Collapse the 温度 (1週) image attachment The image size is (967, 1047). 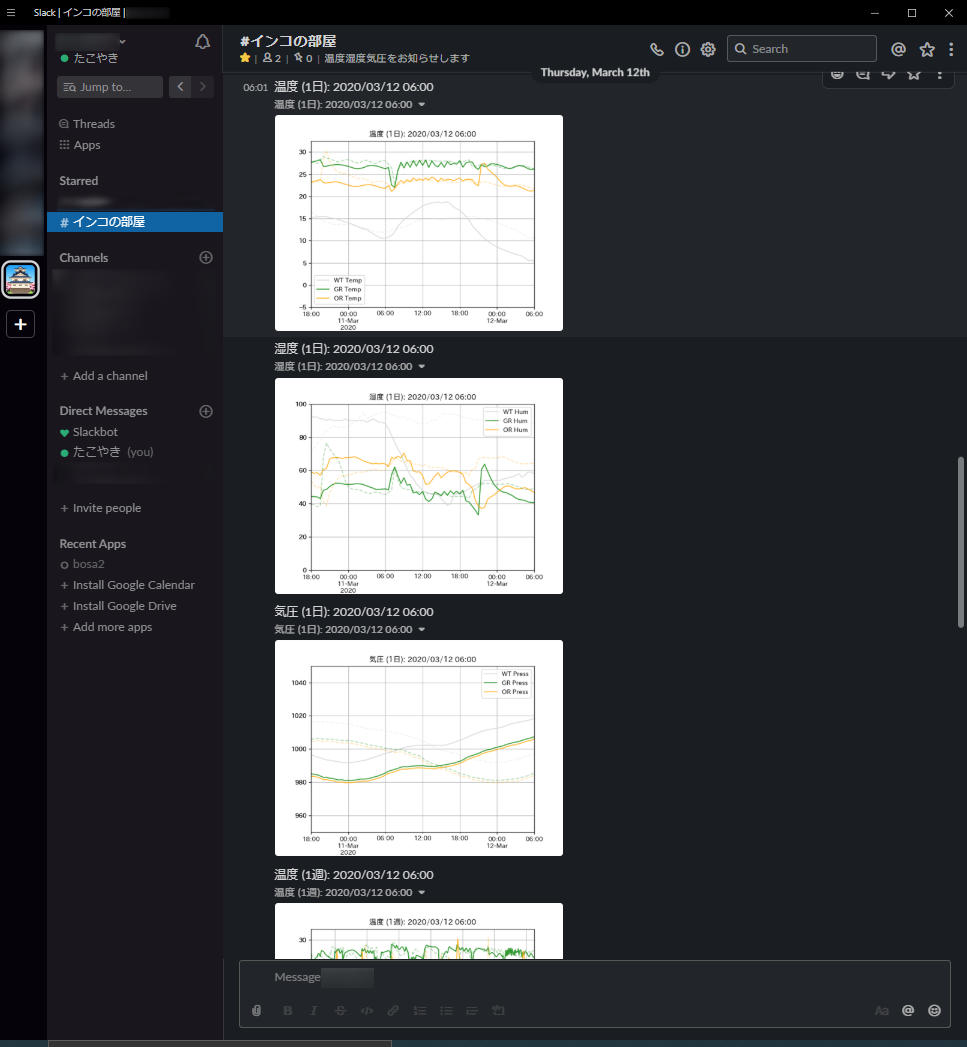pos(421,893)
